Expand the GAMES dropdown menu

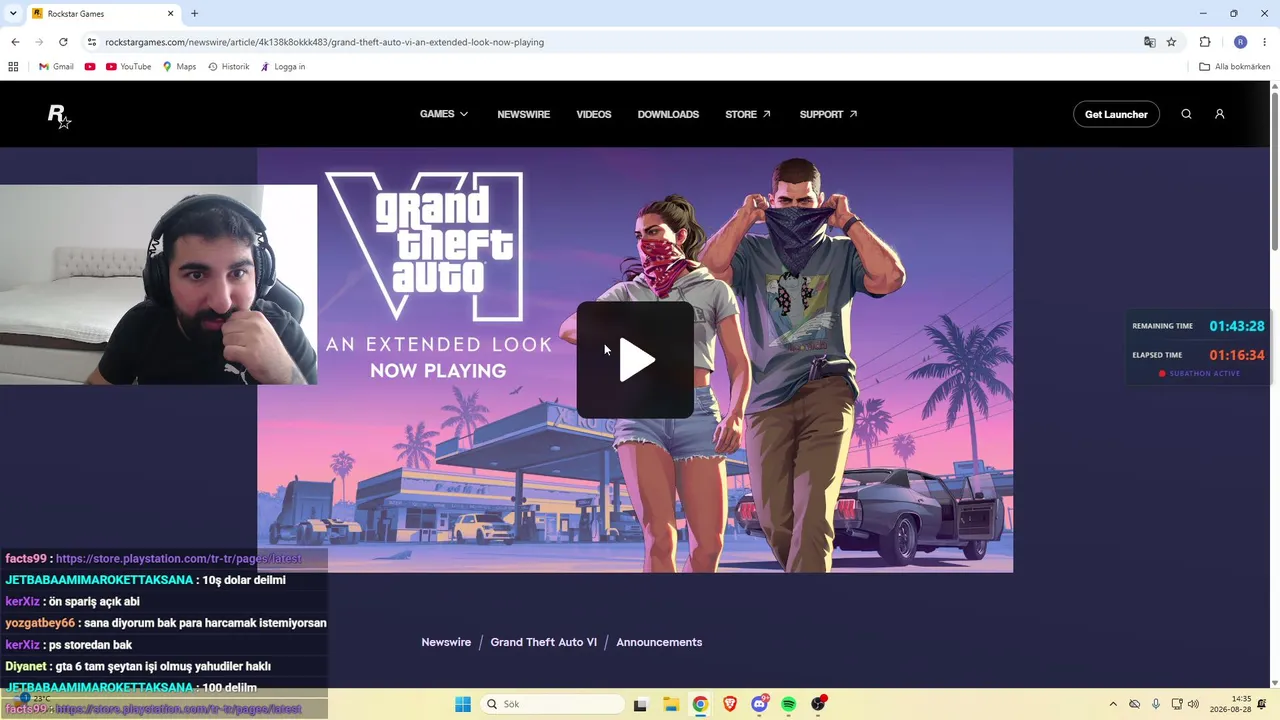[x=444, y=114]
